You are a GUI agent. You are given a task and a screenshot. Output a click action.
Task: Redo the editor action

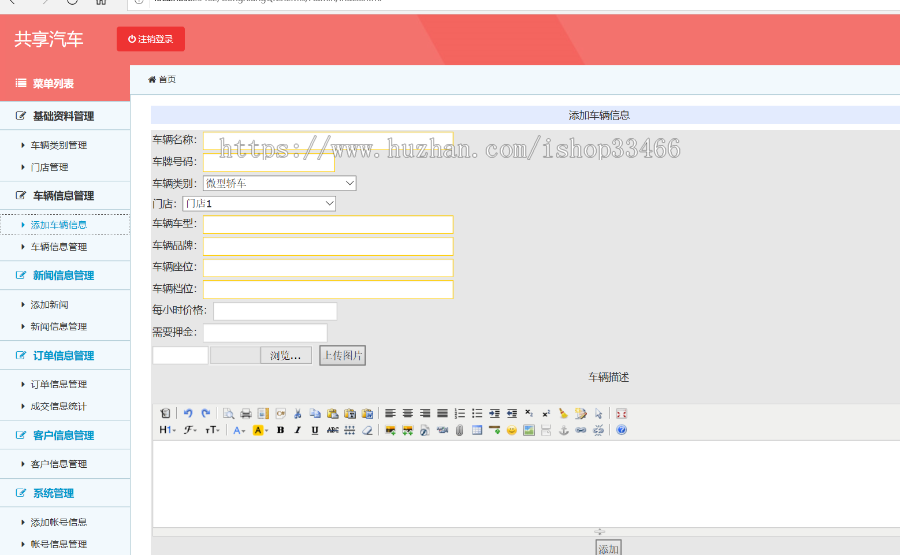tap(205, 413)
